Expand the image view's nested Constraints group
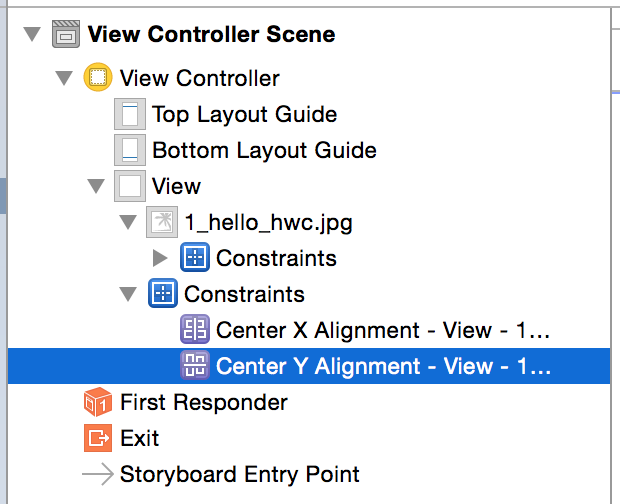 coord(160,258)
